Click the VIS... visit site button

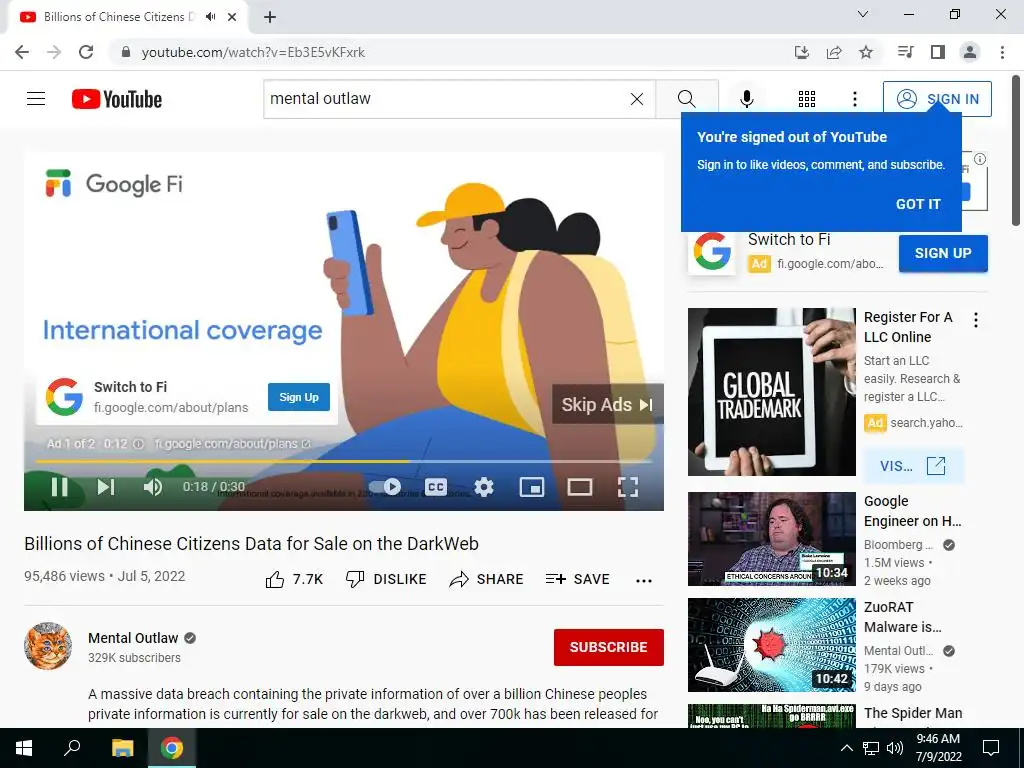click(913, 466)
